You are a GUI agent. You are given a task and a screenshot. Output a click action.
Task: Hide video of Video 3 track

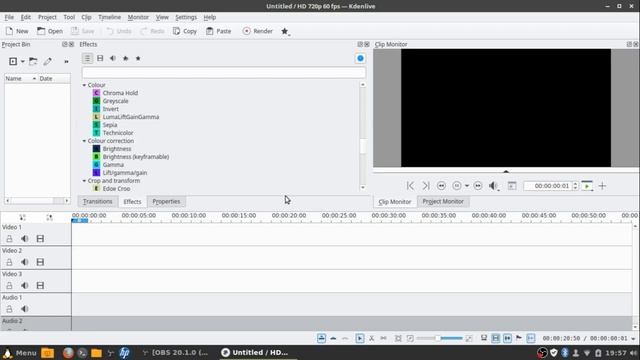click(x=40, y=286)
